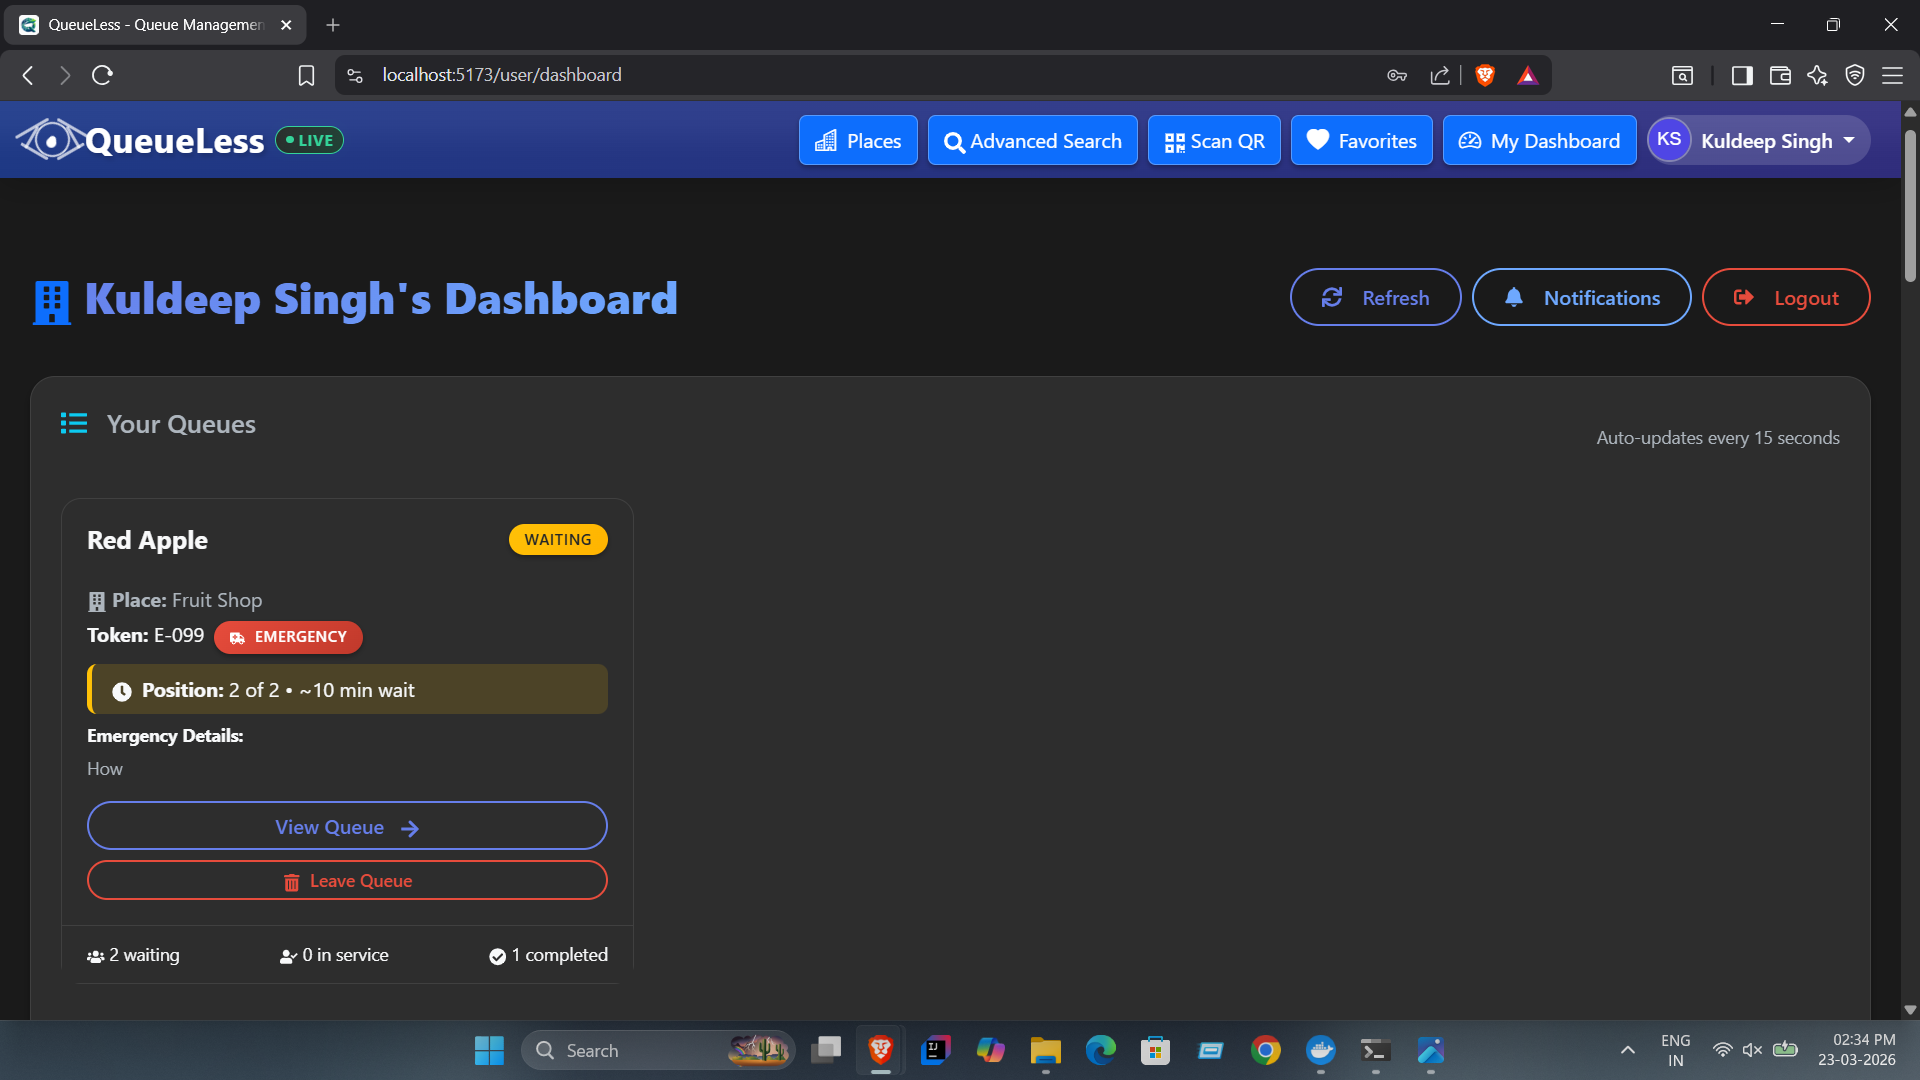
Task: Open Google Chrome from taskbar
Action: 1266,1050
